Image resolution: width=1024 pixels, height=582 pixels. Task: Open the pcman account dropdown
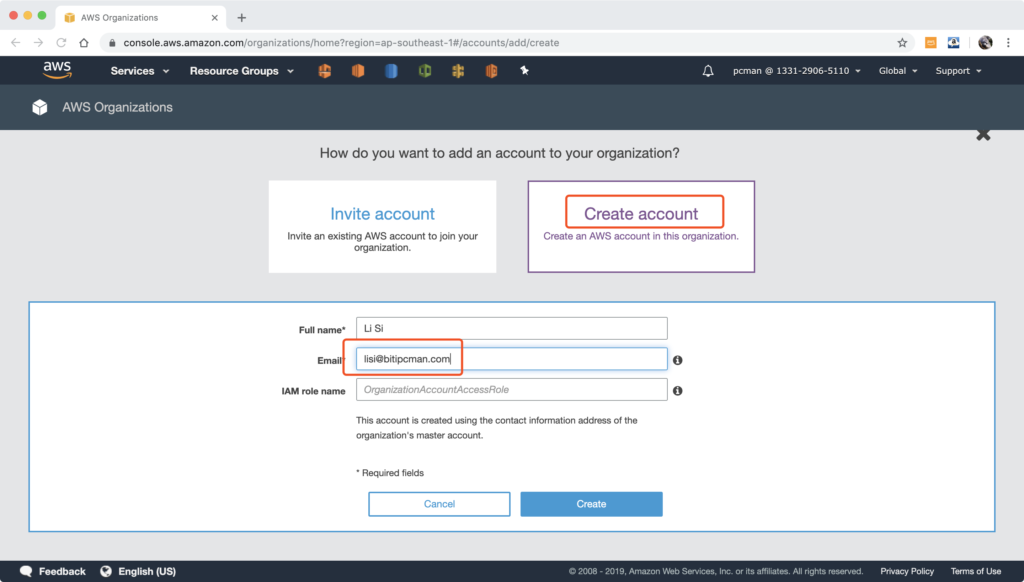coord(797,71)
